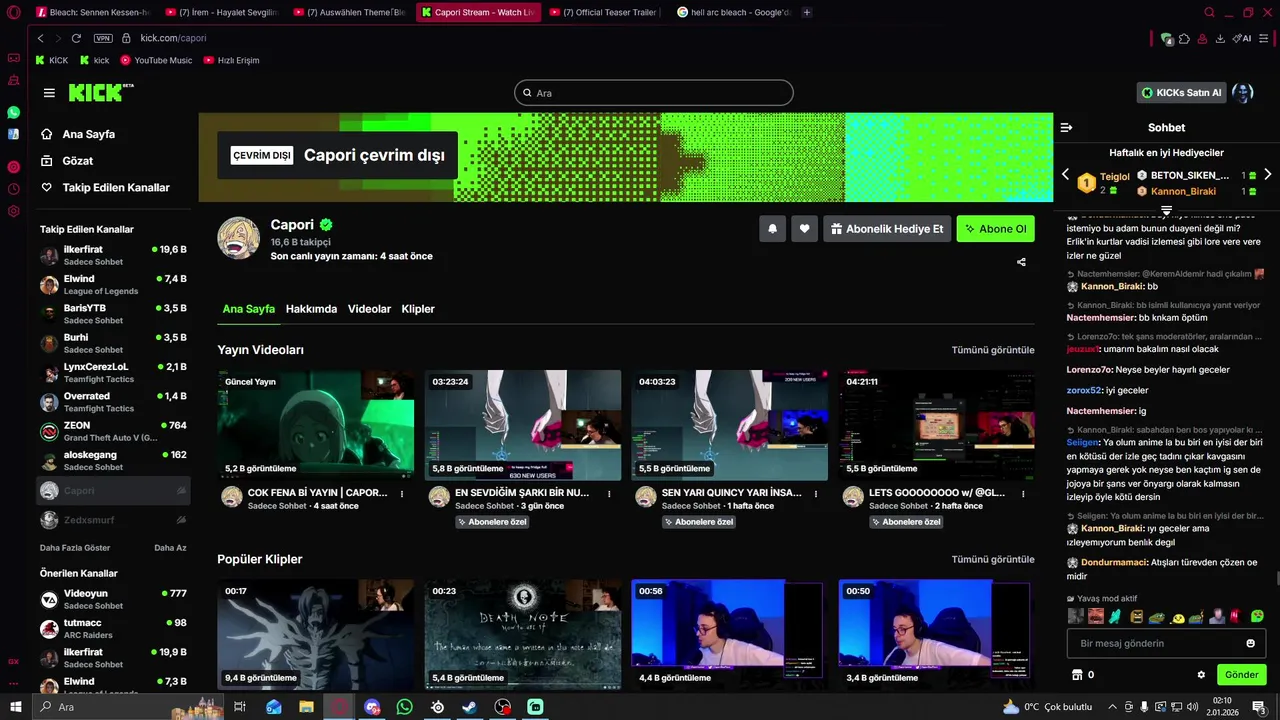Open the Klipler tab

418,309
